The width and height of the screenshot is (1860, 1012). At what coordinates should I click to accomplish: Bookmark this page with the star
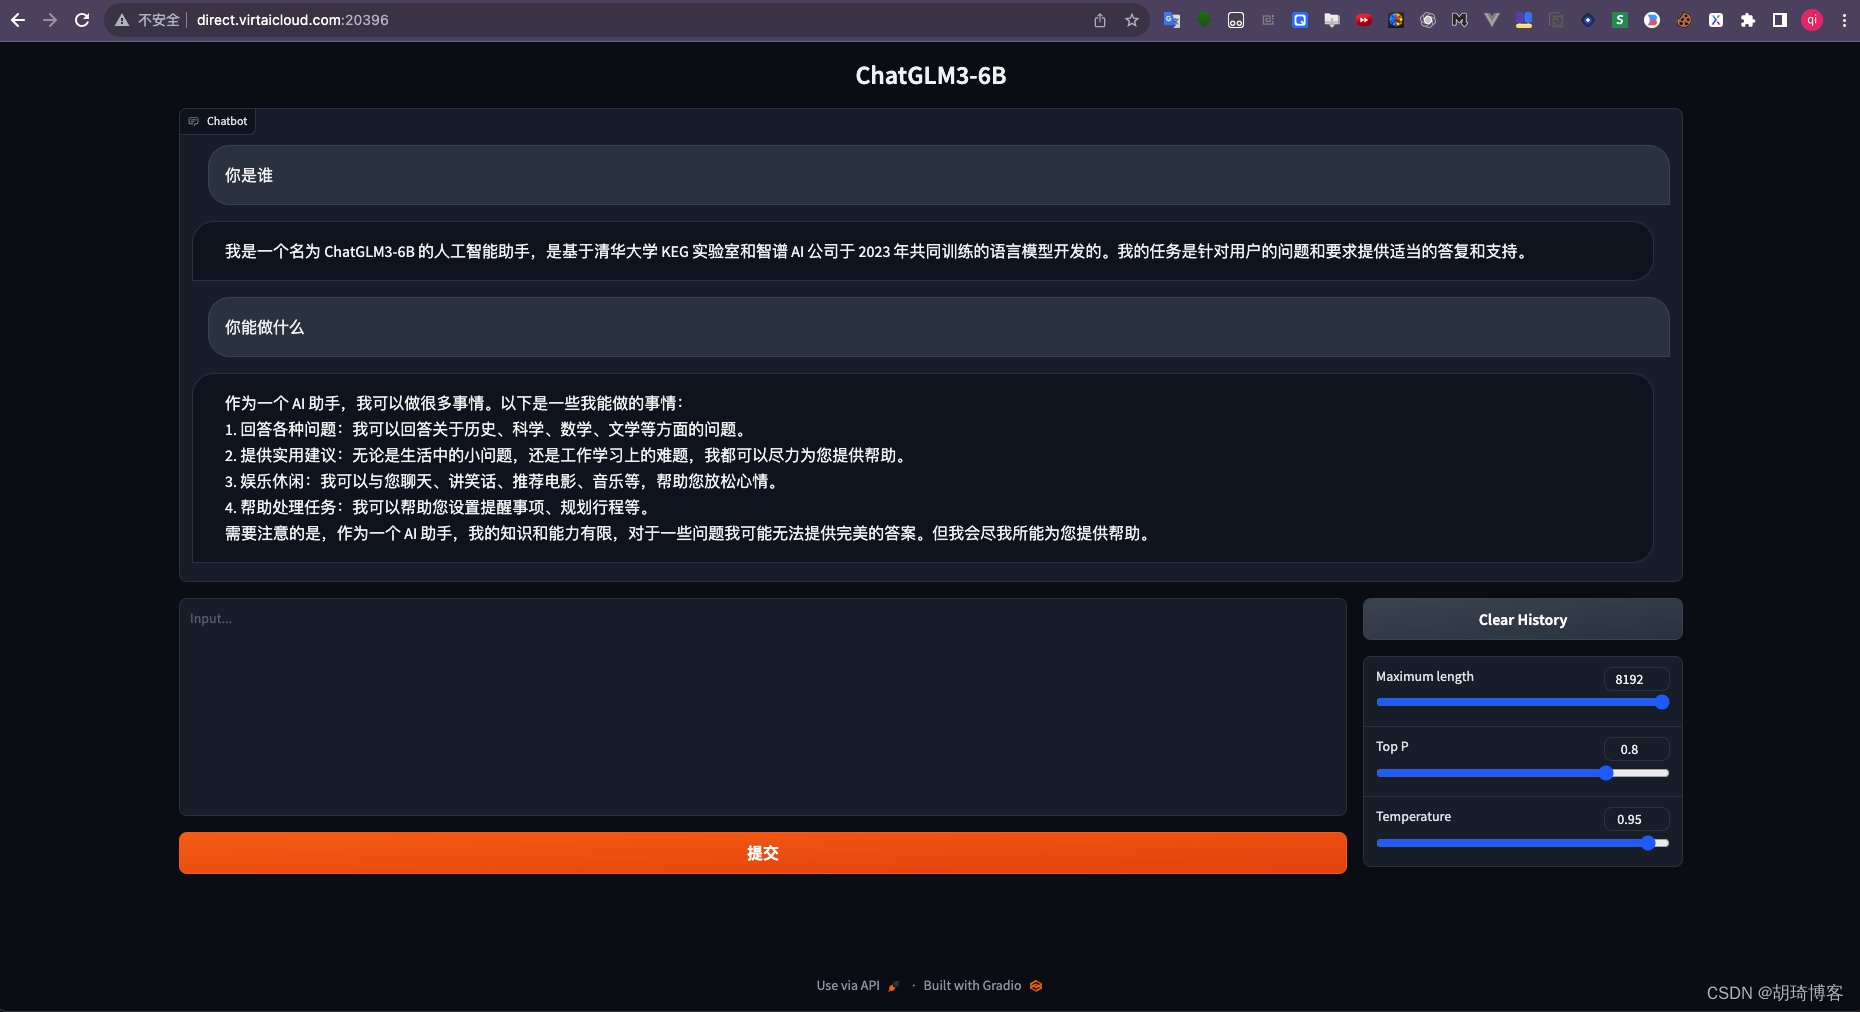pos(1132,20)
